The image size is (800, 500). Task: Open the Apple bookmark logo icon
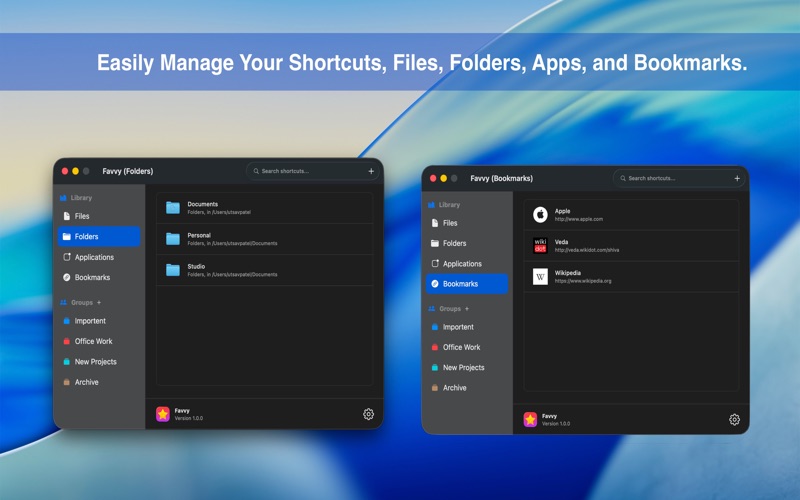pos(540,215)
